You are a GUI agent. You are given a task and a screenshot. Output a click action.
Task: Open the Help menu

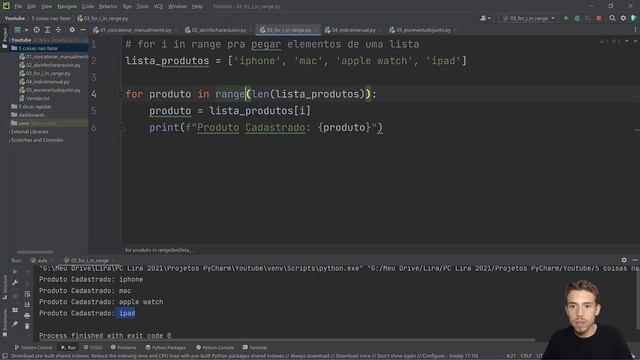click(x=197, y=7)
